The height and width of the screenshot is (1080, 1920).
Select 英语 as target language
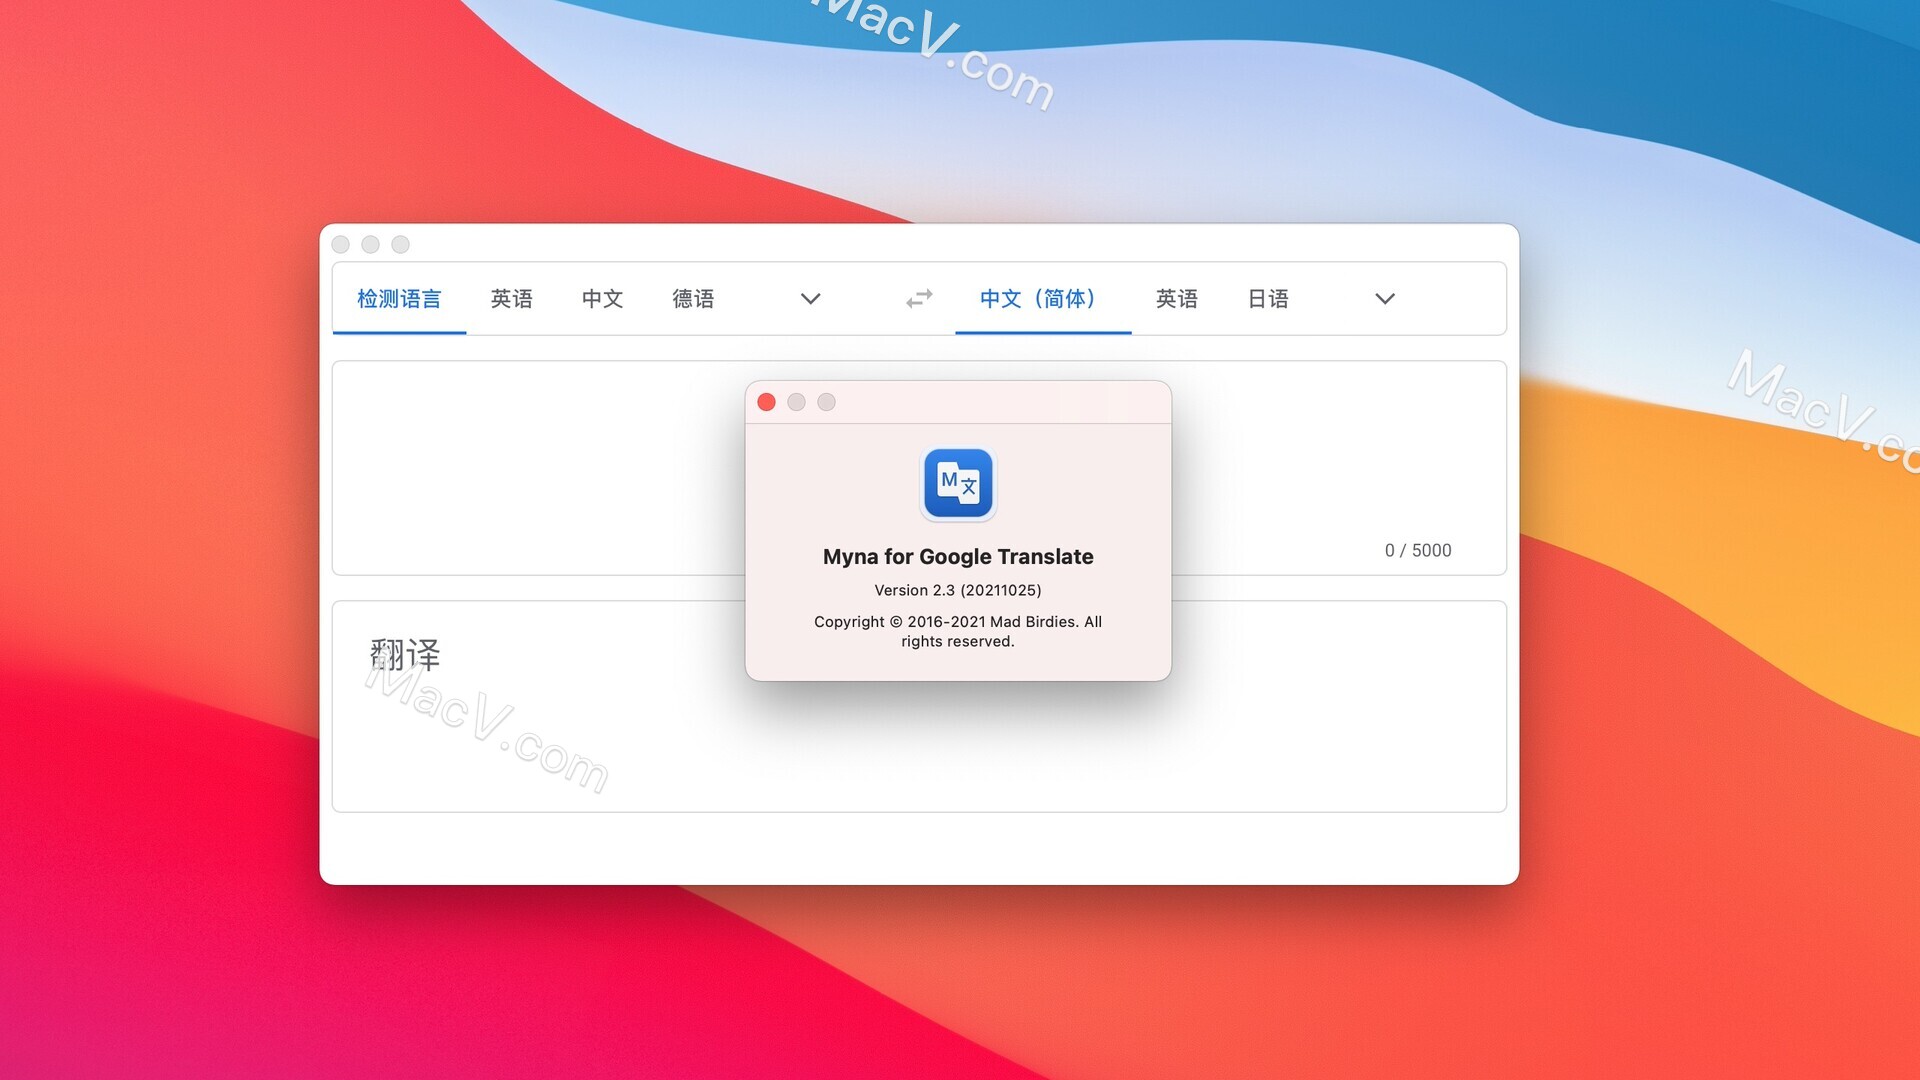point(1177,298)
